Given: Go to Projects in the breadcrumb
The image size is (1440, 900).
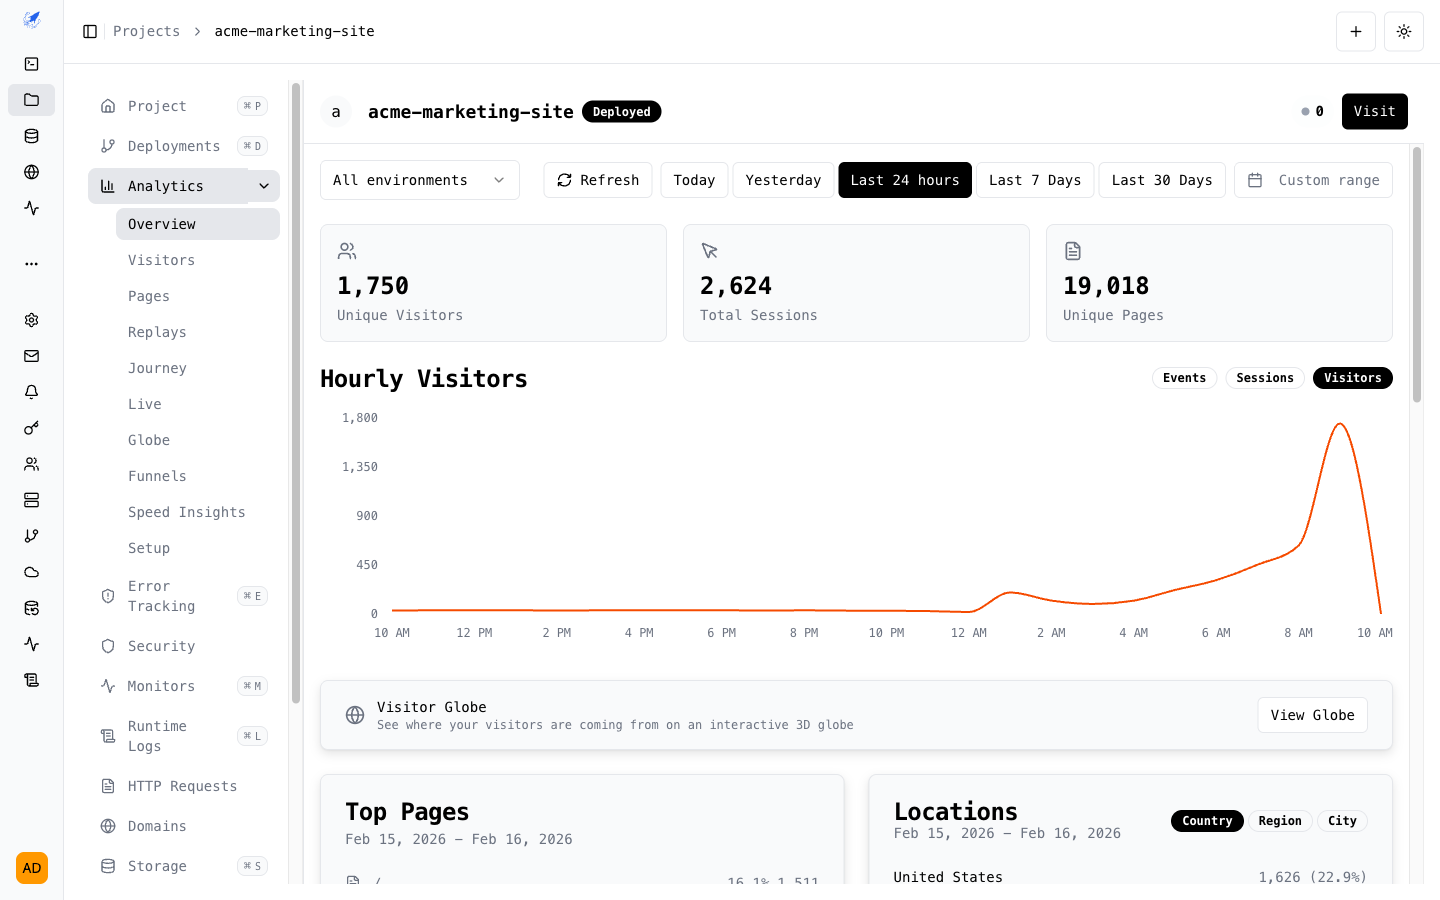Looking at the screenshot, I should tap(146, 31).
